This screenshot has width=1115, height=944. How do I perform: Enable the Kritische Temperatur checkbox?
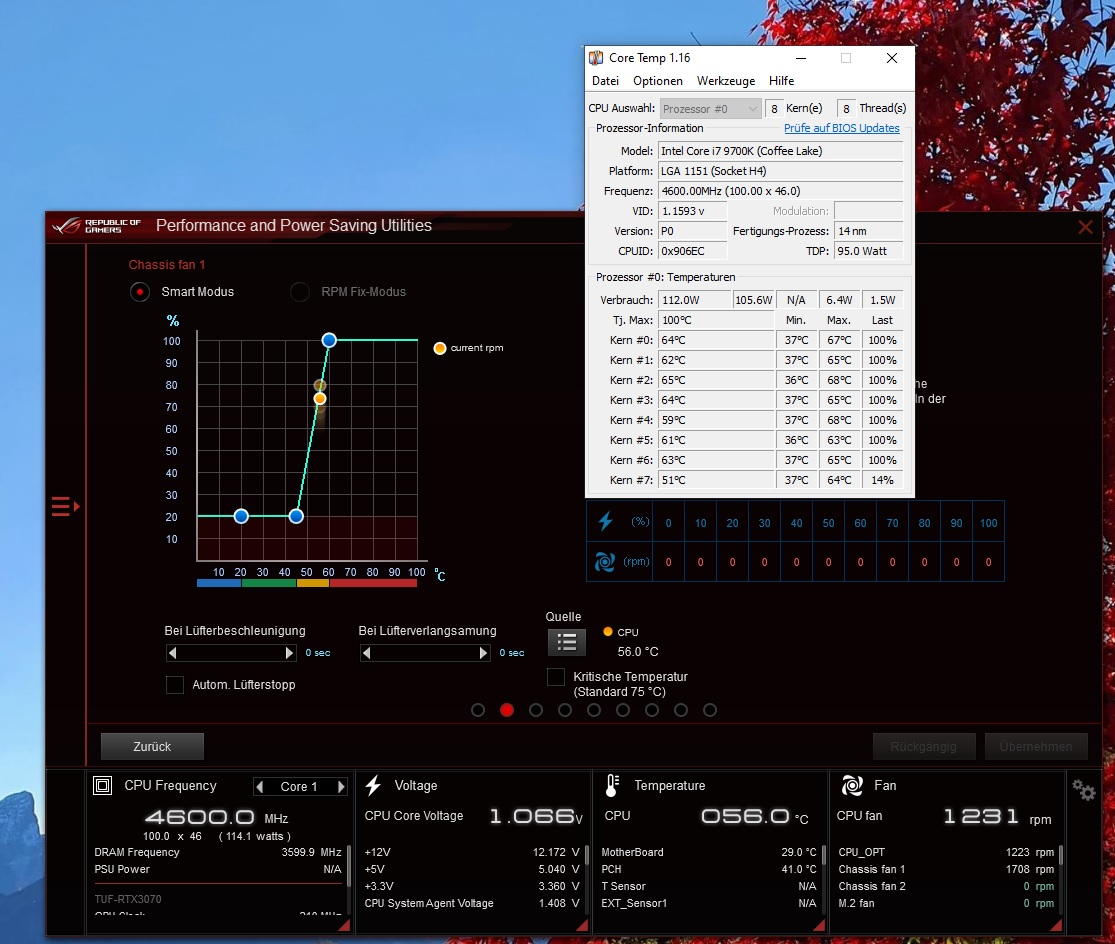point(556,677)
